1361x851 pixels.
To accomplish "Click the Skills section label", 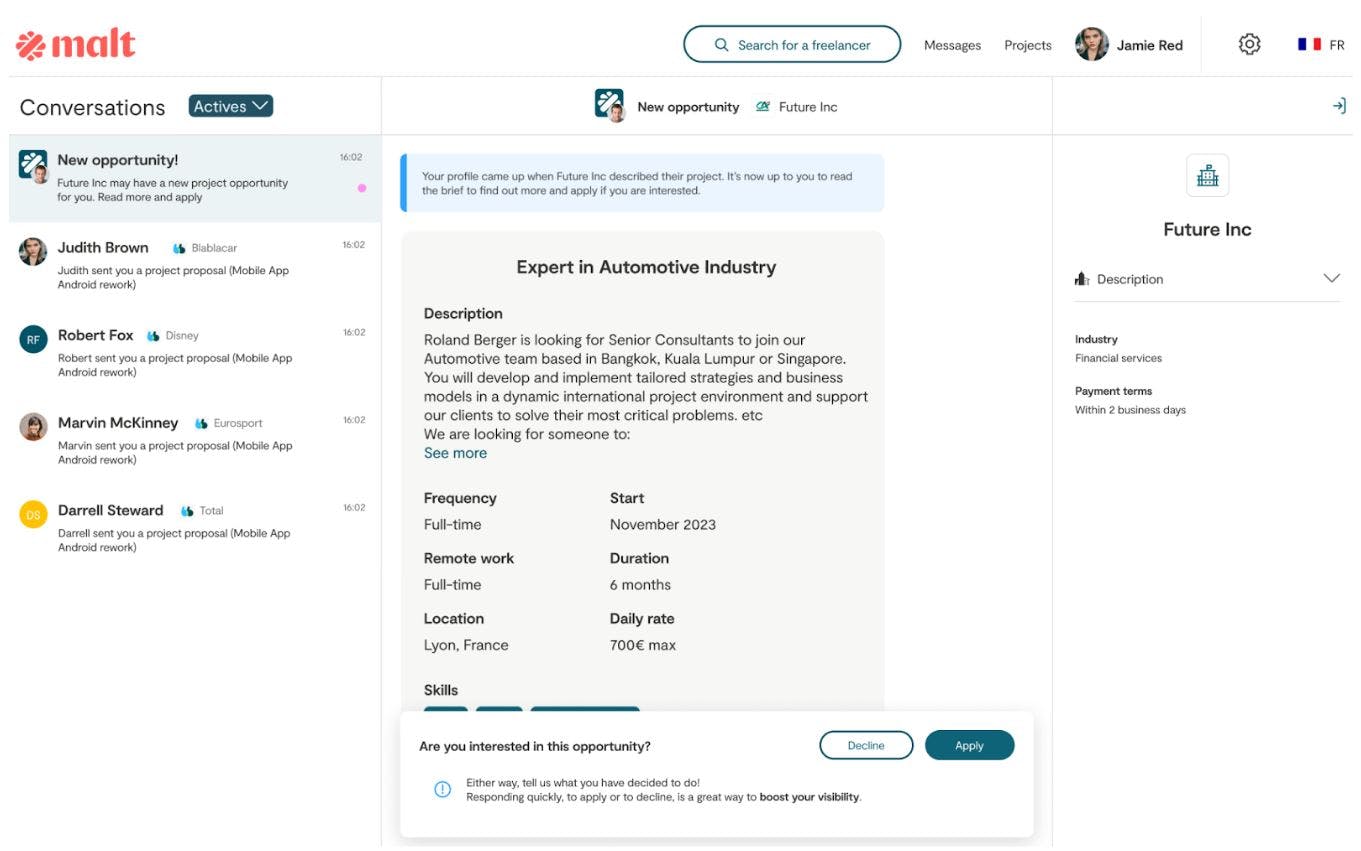I will (x=441, y=690).
